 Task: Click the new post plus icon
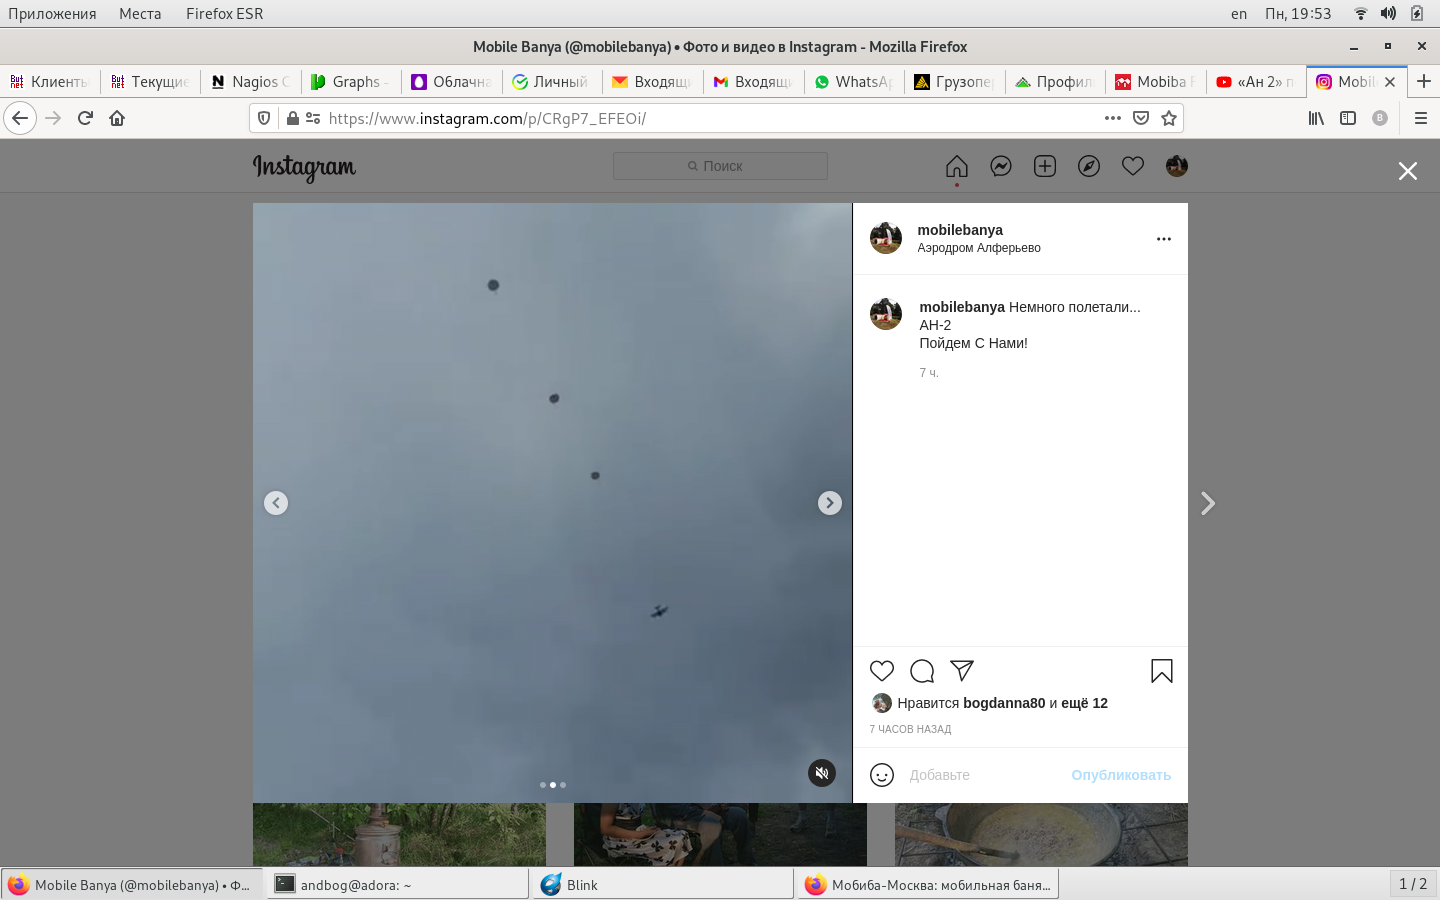(x=1044, y=166)
